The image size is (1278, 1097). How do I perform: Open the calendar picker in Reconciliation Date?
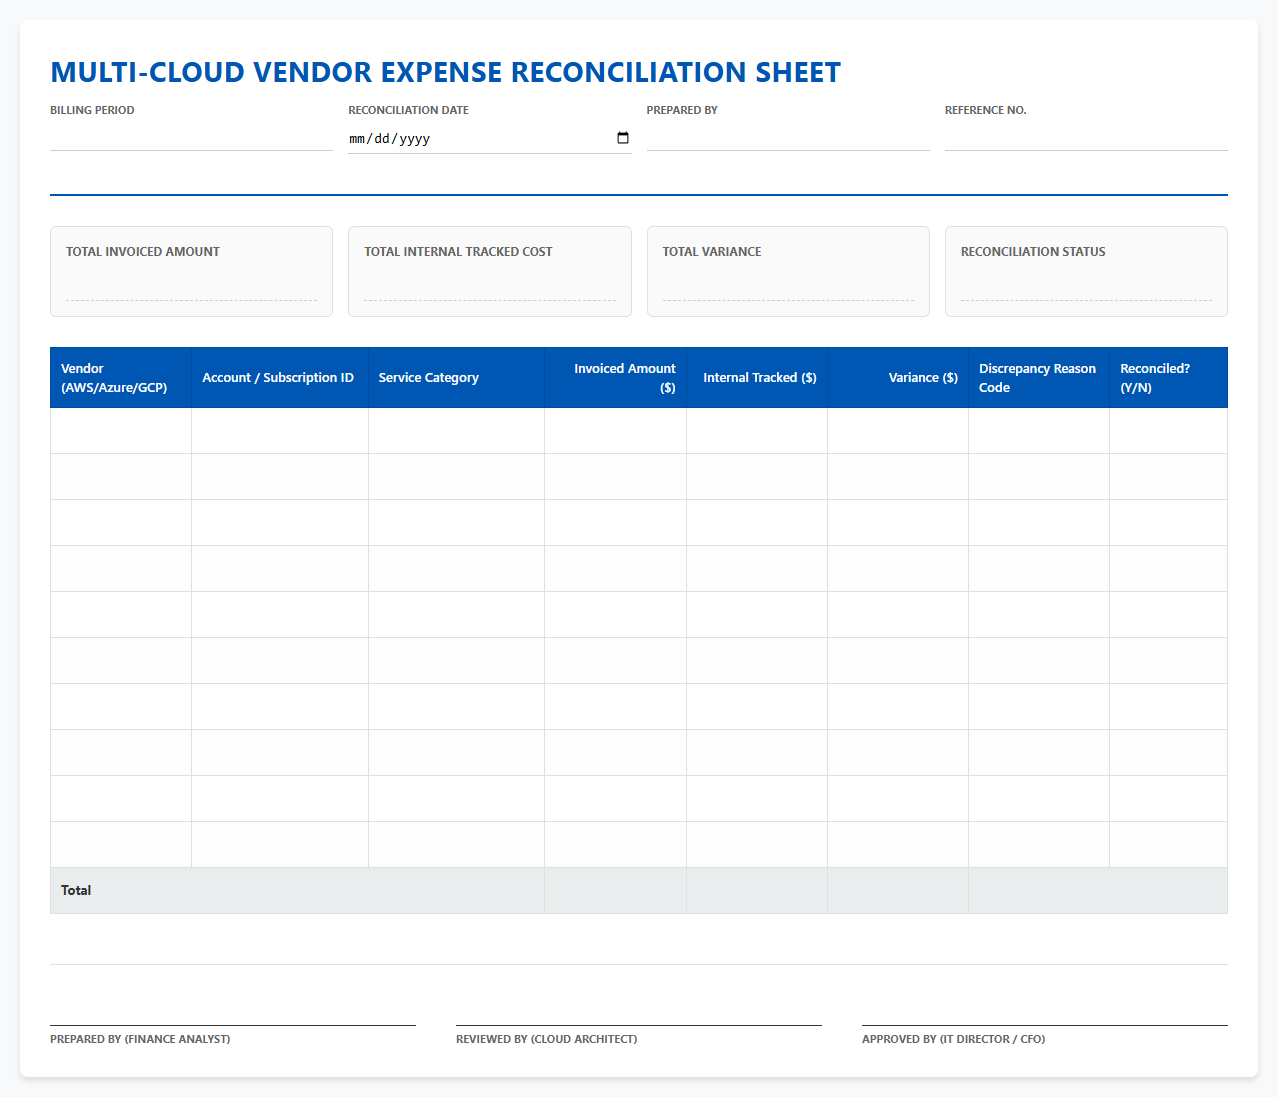tap(623, 138)
